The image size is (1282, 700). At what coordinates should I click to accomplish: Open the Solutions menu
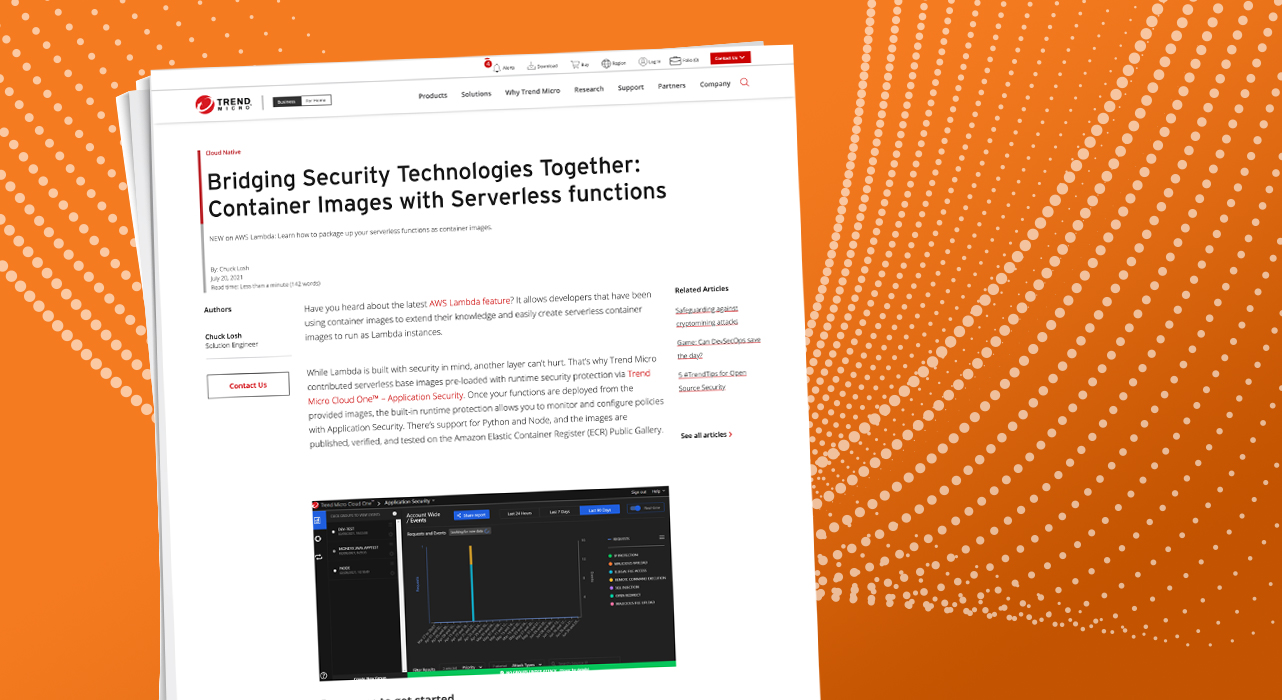476,94
